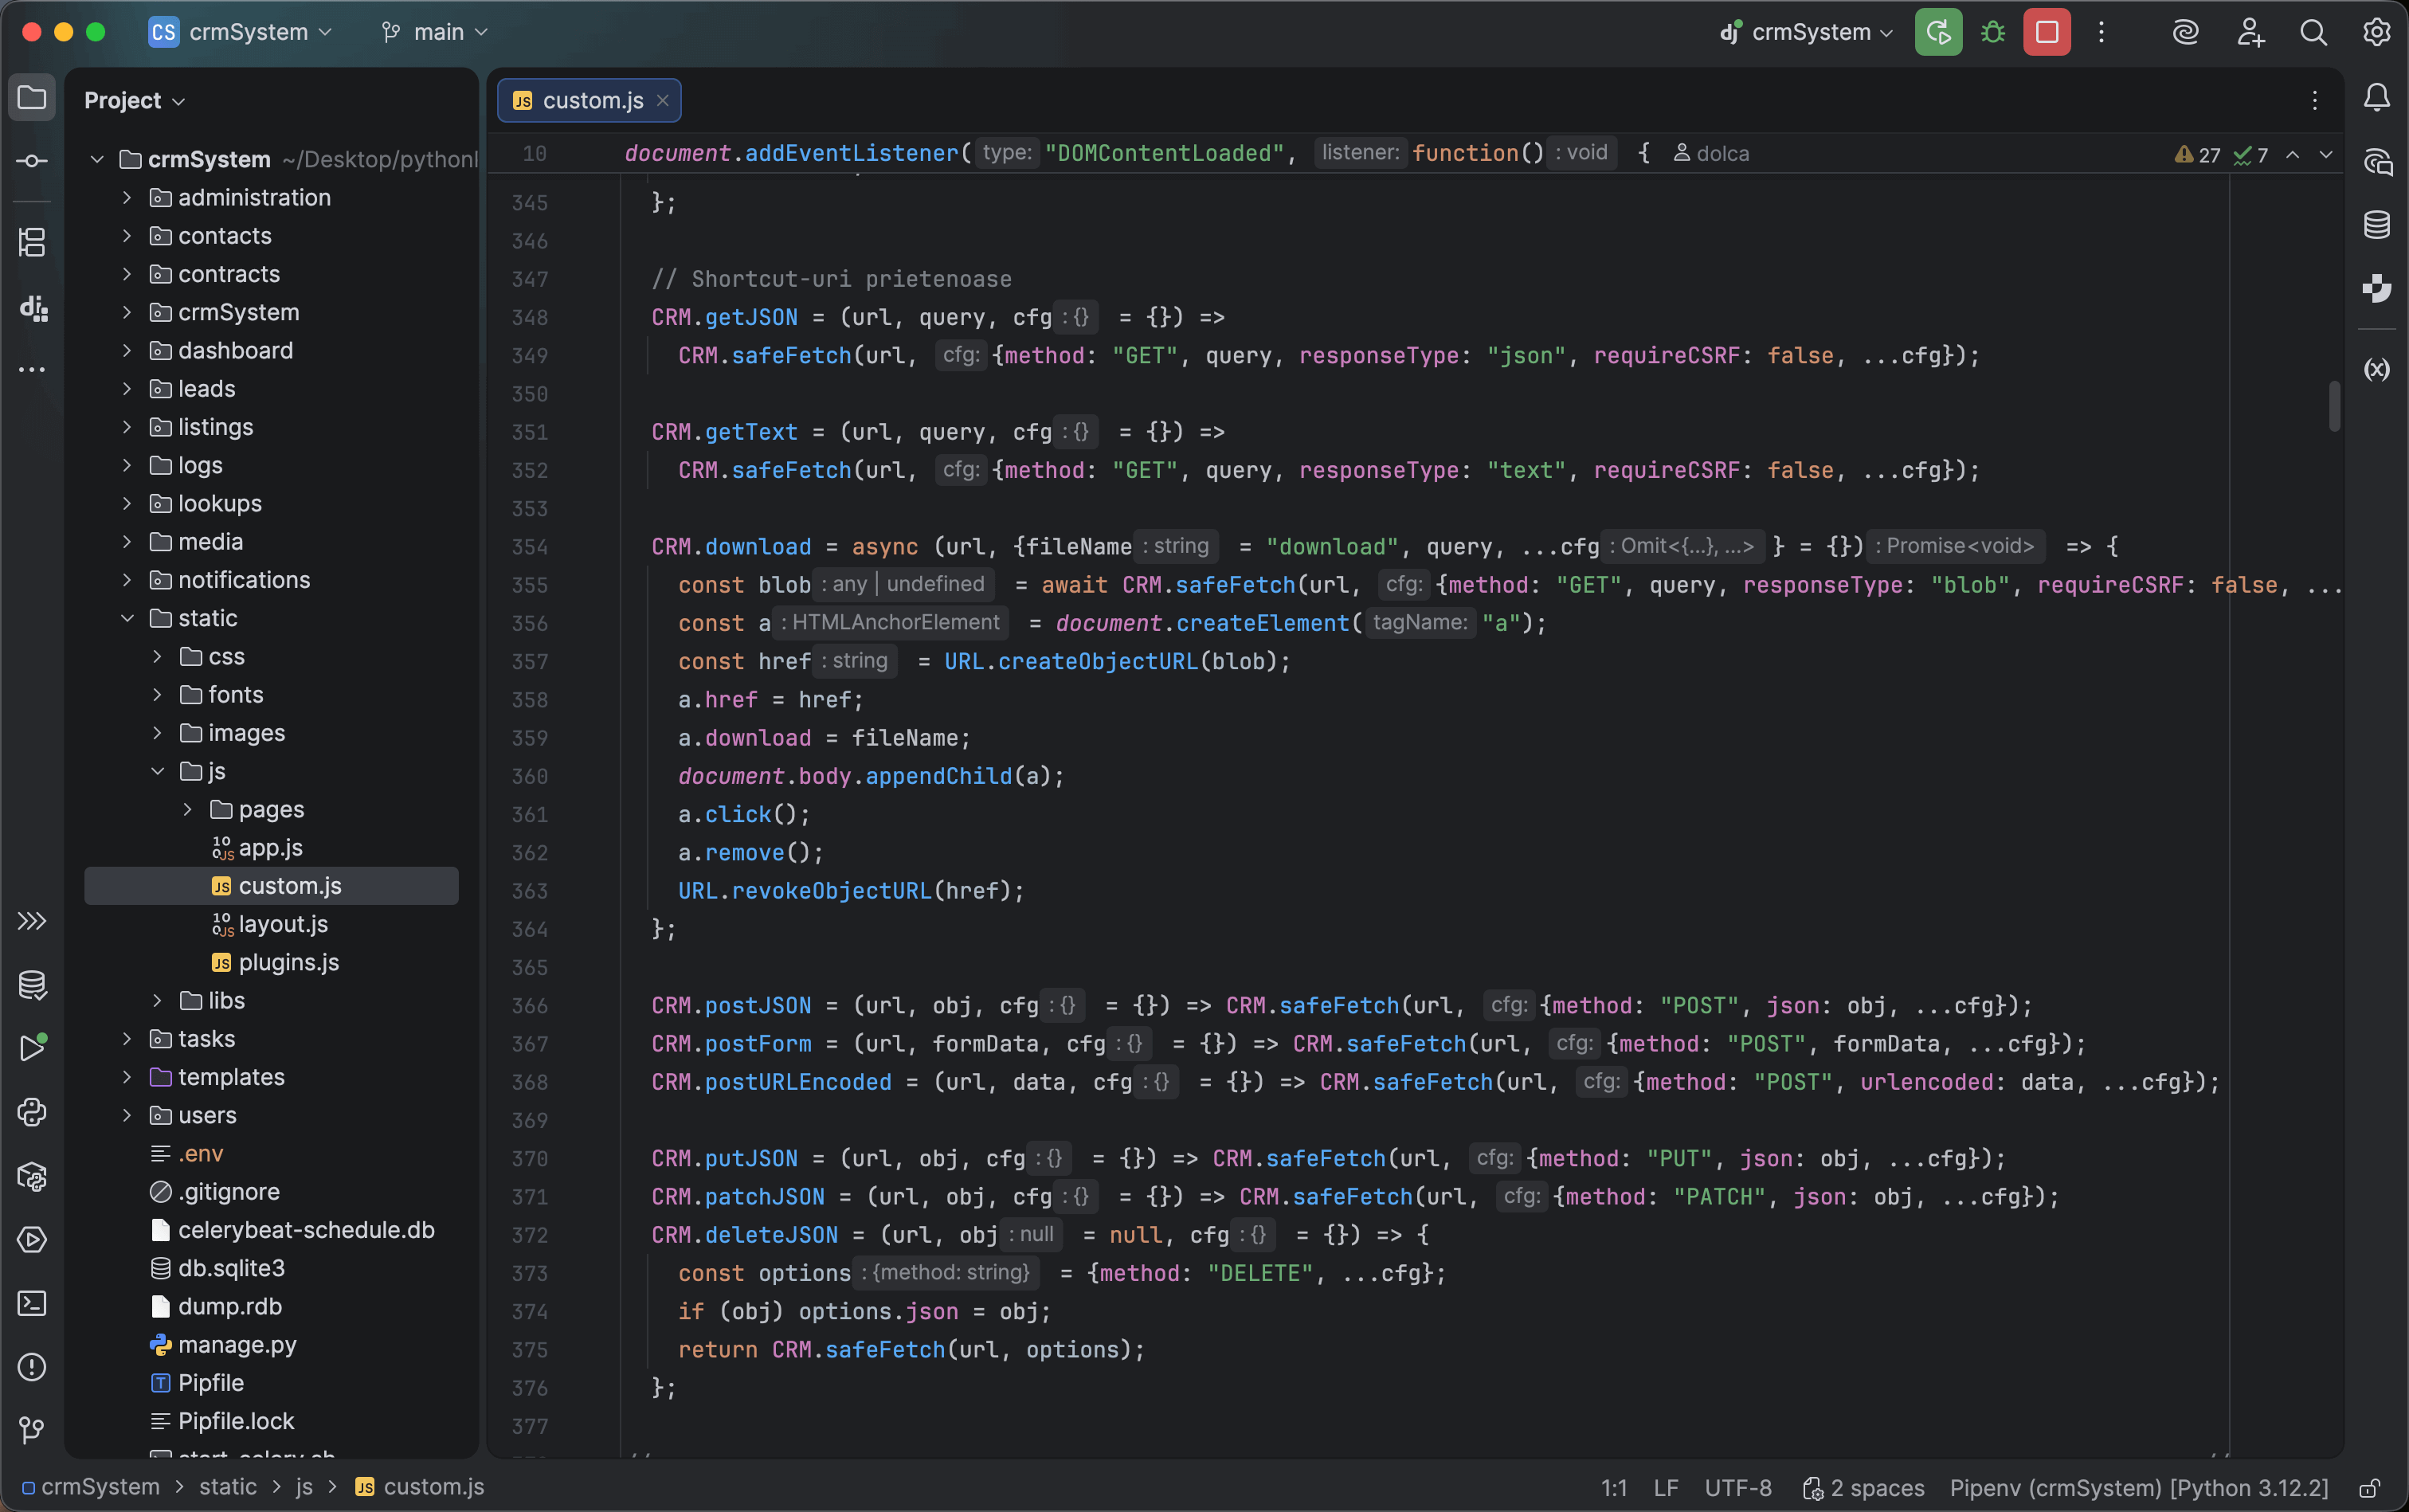The height and width of the screenshot is (1512, 2409).
Task: Click the UTF-8 encoding indicator
Action: [1738, 1487]
